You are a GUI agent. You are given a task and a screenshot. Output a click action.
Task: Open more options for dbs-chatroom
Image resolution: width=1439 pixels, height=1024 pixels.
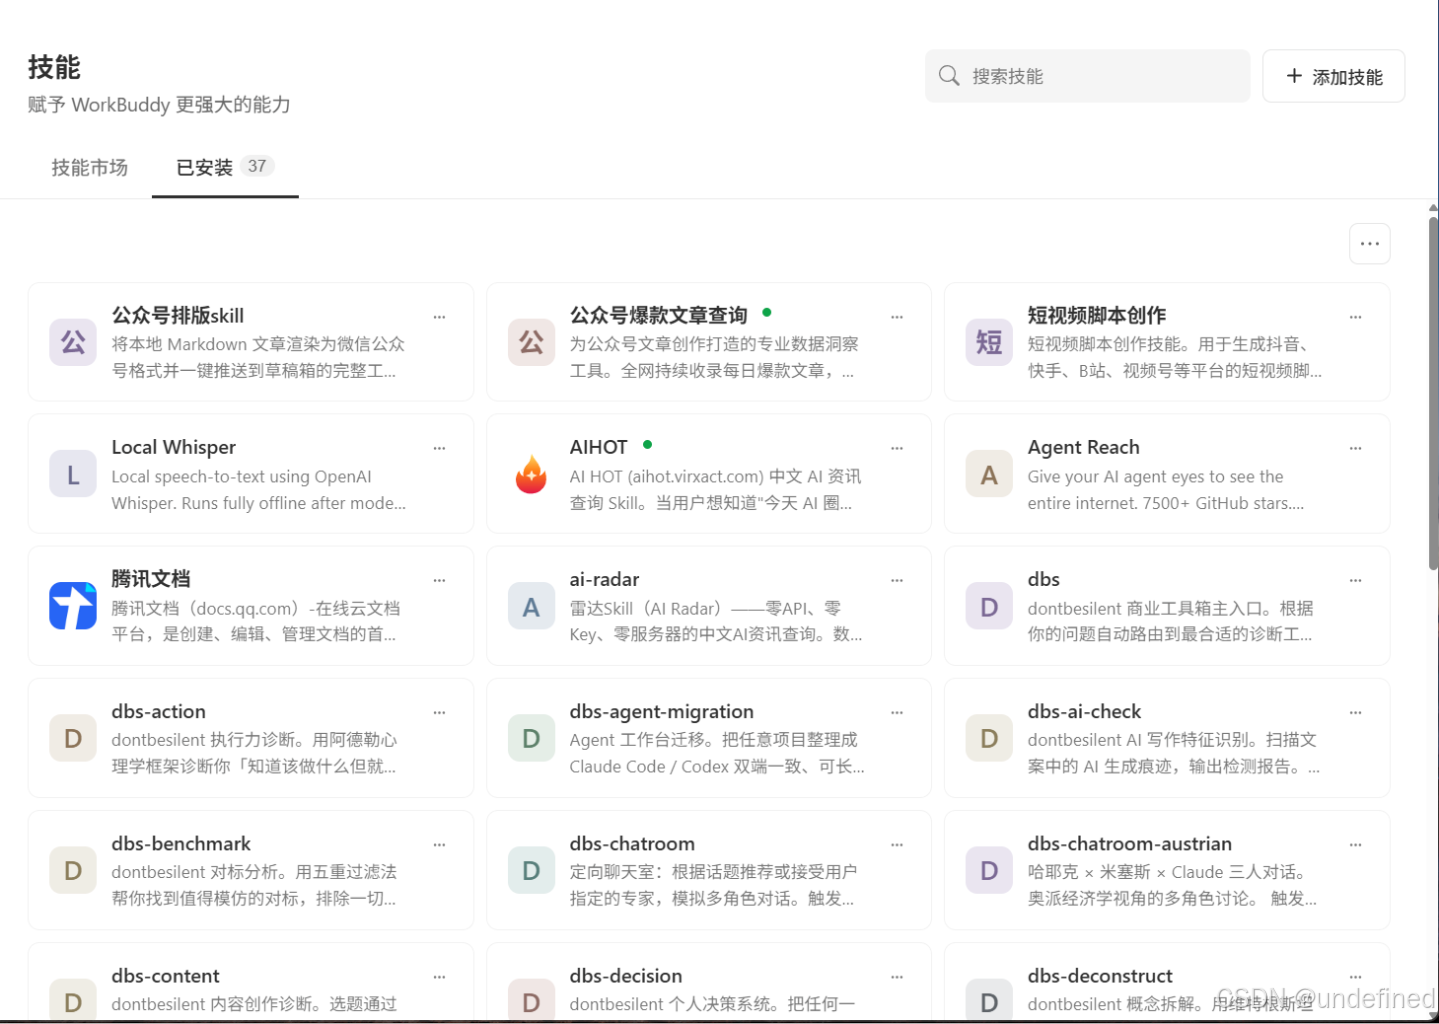[x=897, y=845]
